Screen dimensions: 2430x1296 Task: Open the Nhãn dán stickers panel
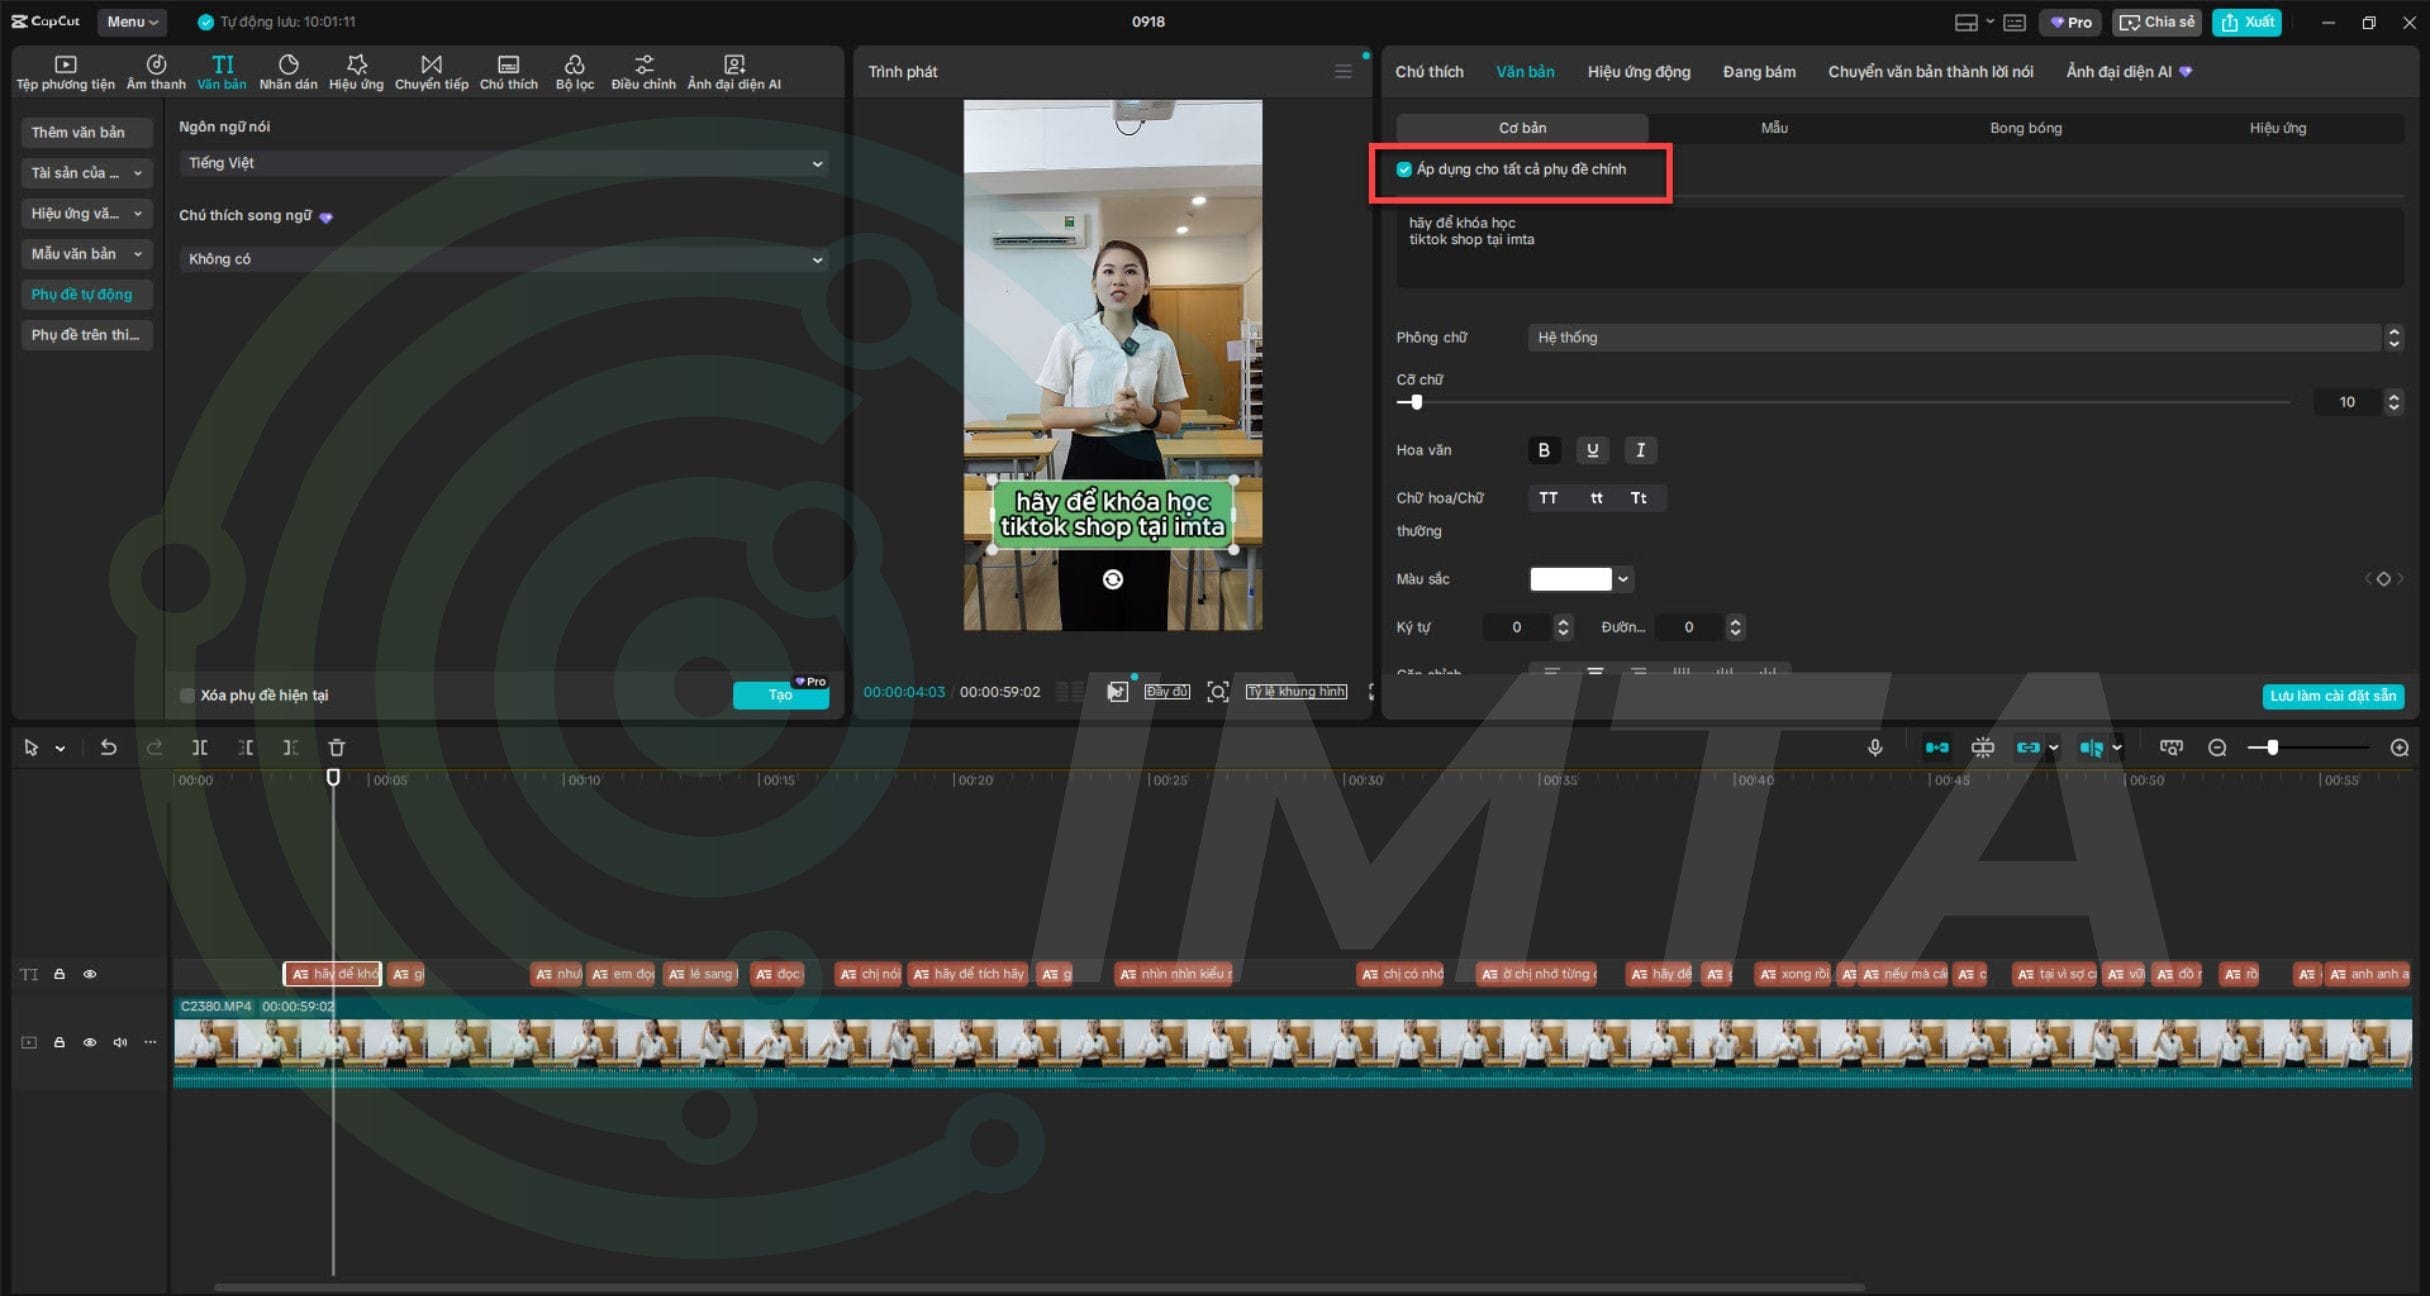(x=288, y=71)
